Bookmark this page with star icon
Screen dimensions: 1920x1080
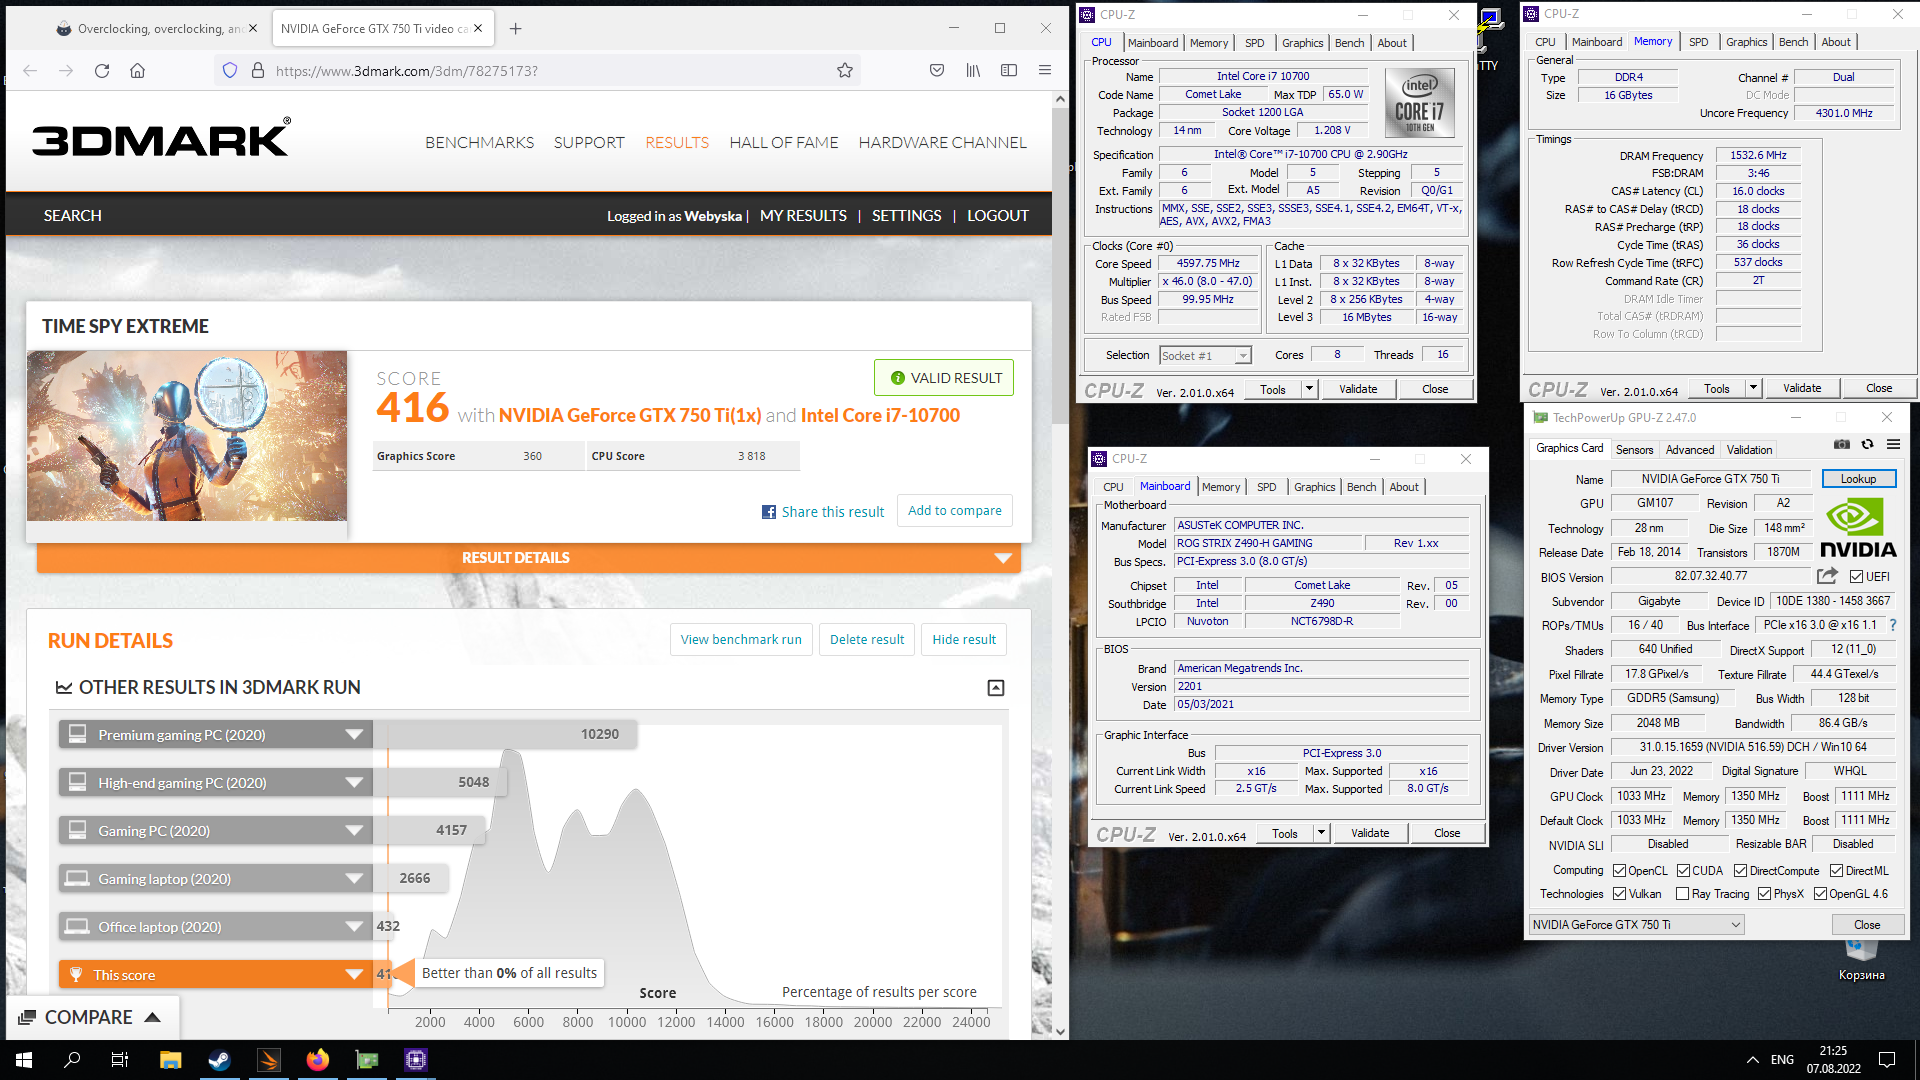[x=845, y=70]
